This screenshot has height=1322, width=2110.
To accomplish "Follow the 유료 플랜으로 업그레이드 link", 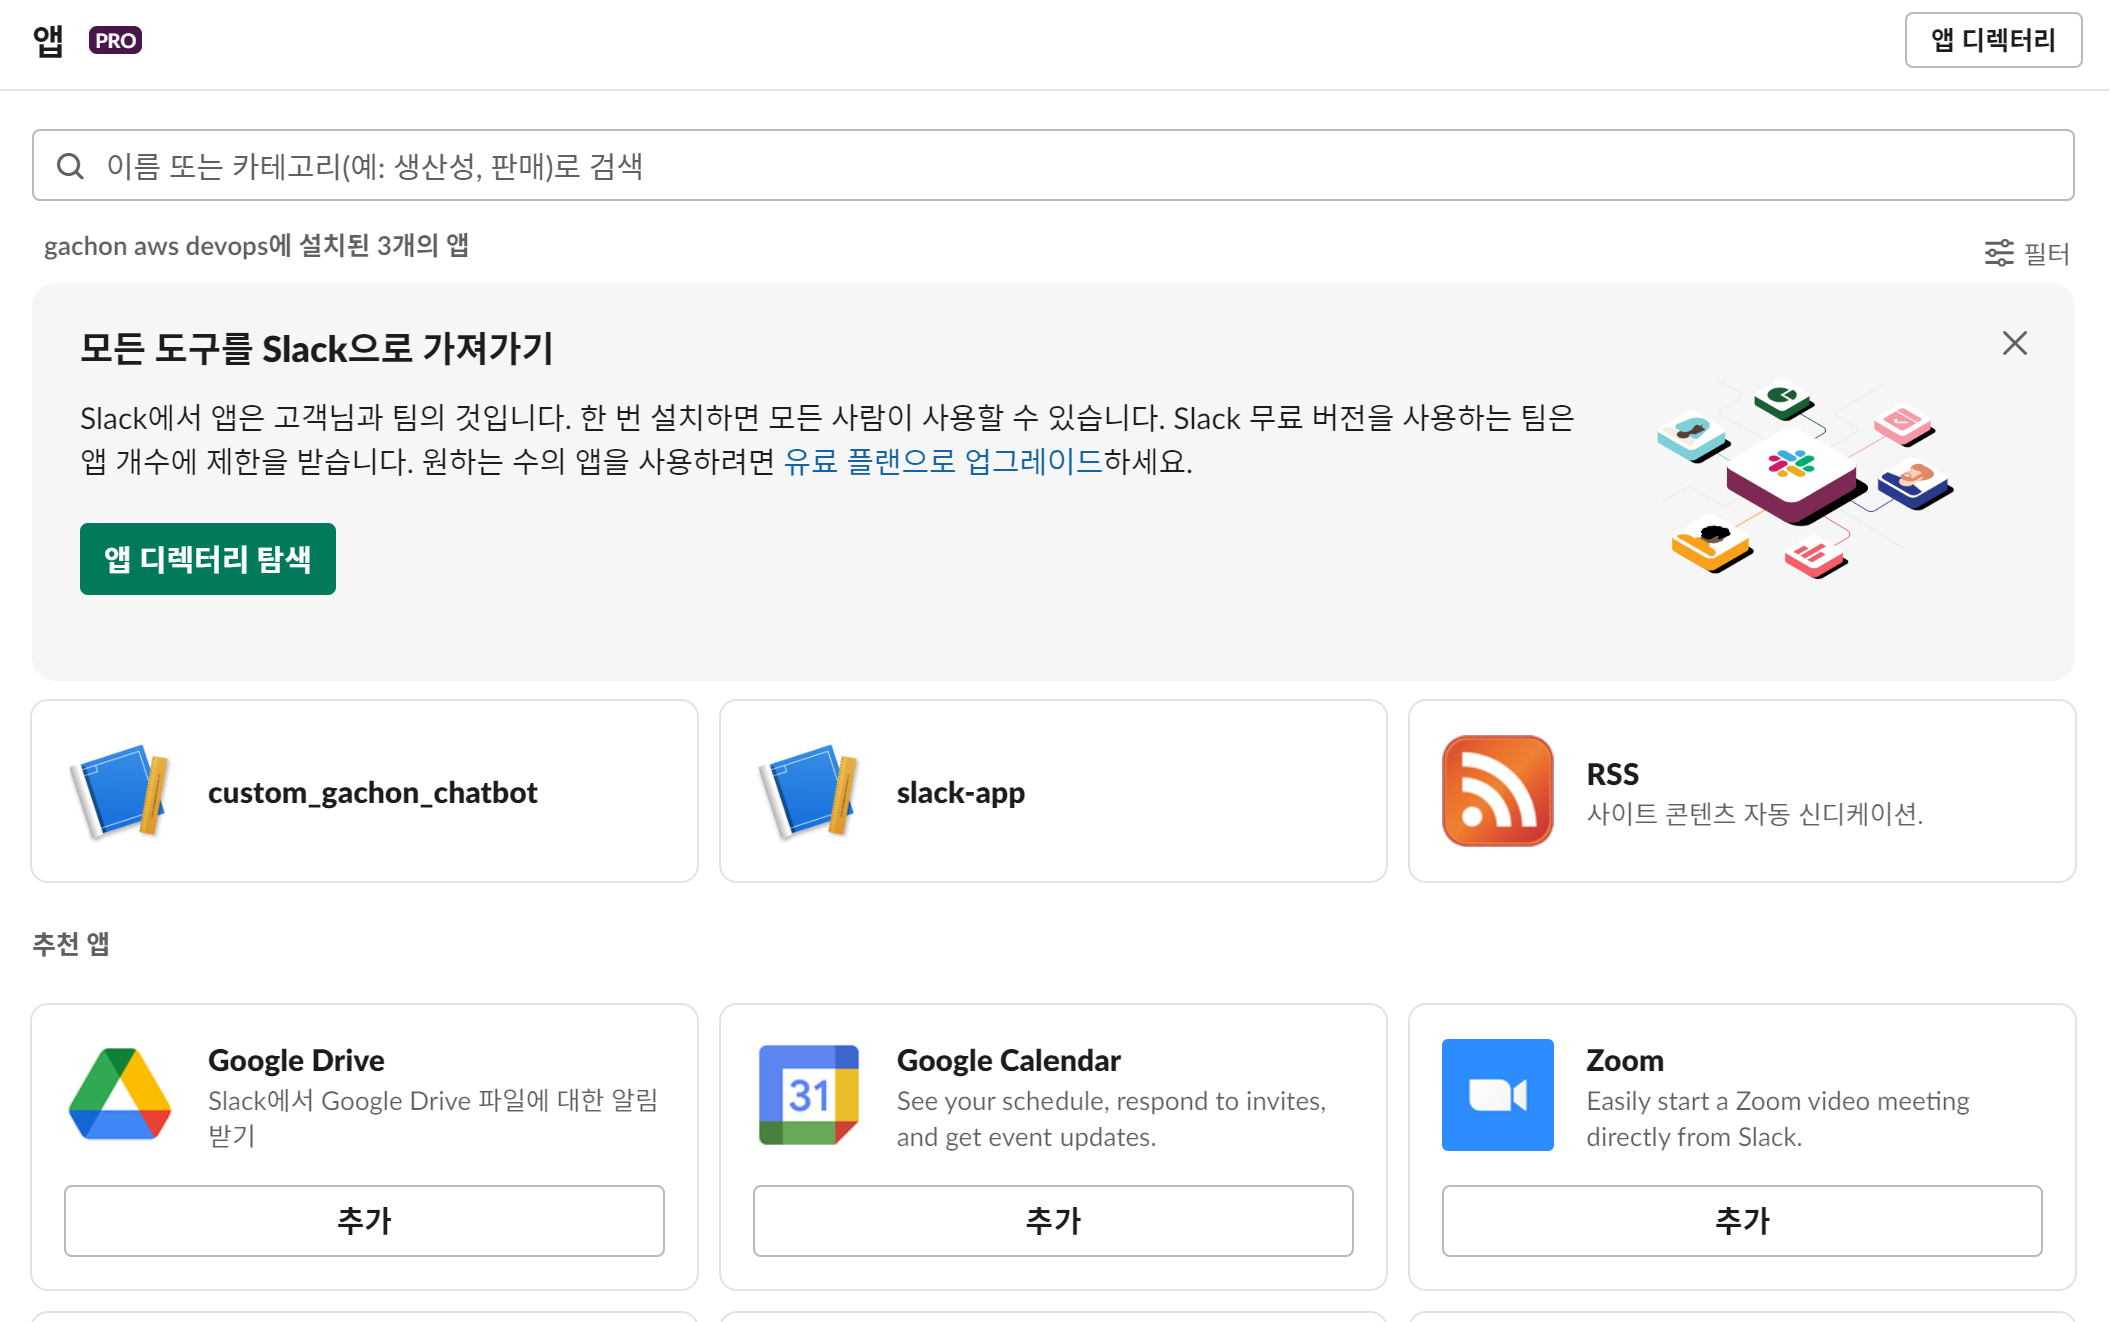I will tap(943, 461).
